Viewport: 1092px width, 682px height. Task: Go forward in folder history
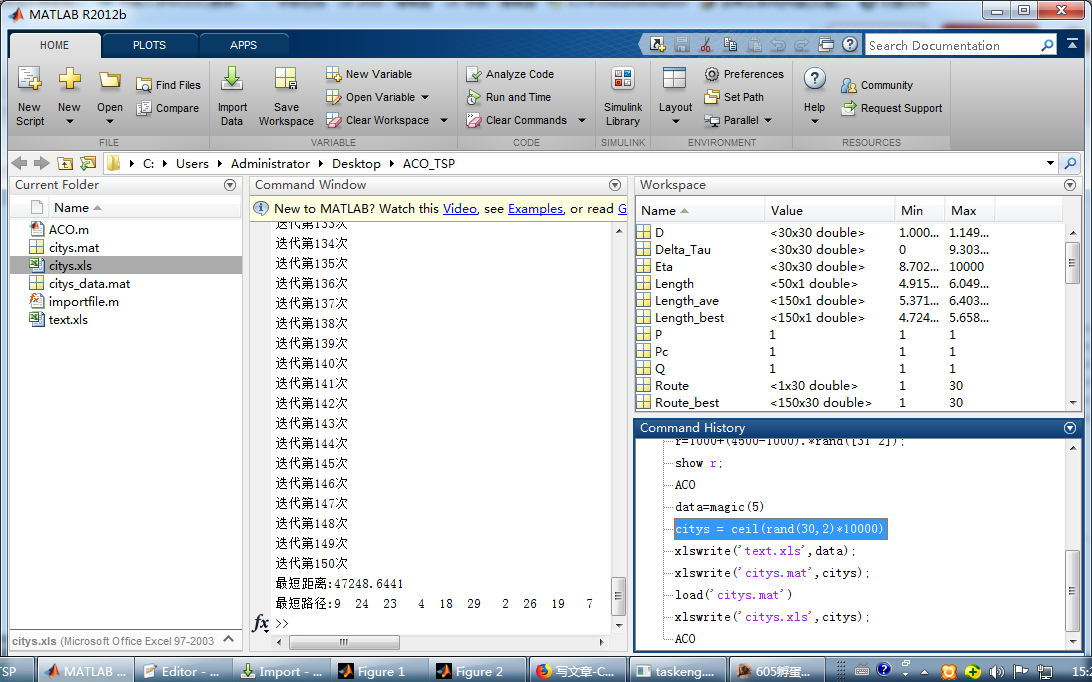pyautogui.click(x=42, y=164)
